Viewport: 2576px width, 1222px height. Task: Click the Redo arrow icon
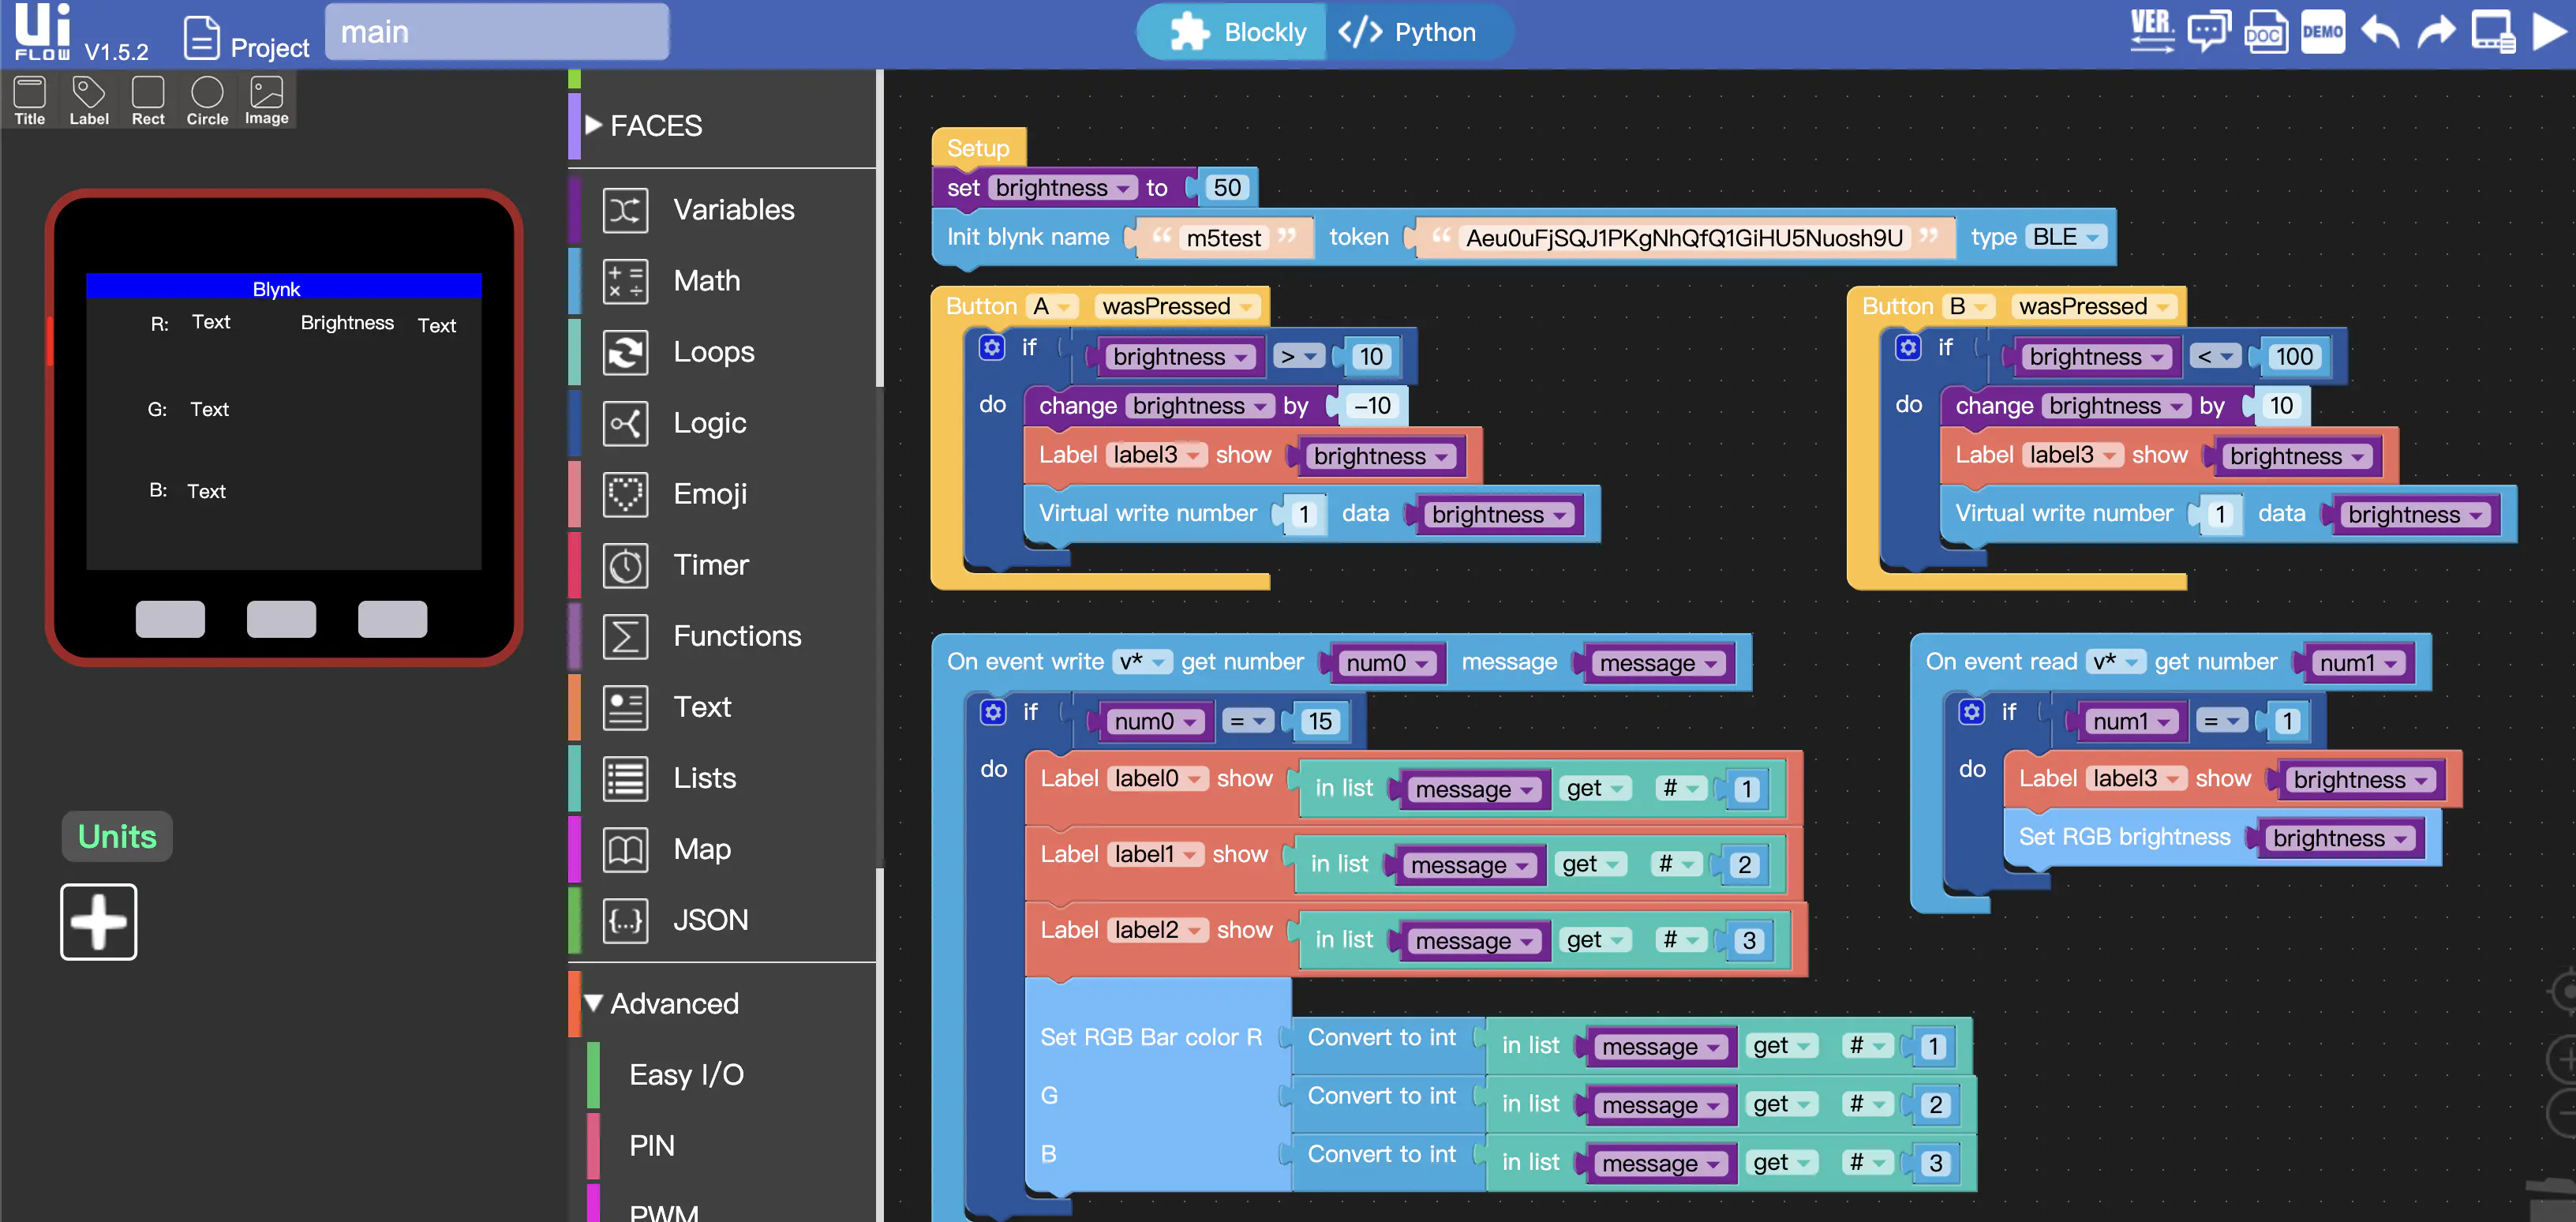coord(2436,32)
